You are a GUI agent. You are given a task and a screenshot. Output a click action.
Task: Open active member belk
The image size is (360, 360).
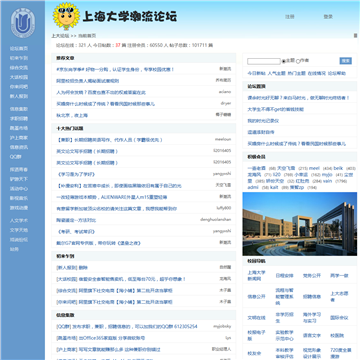tap(338, 168)
